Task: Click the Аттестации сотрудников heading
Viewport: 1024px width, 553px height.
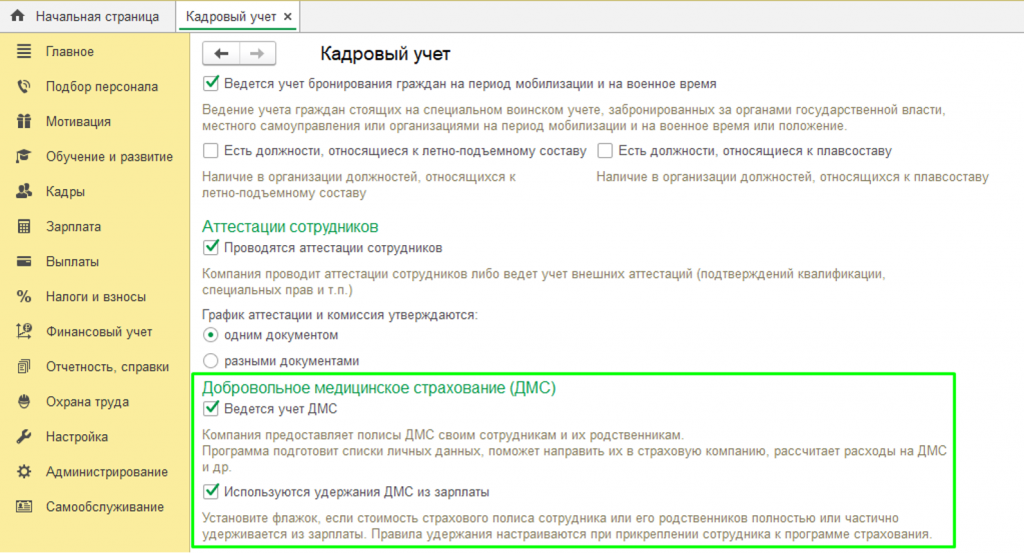Action: pyautogui.click(x=290, y=227)
